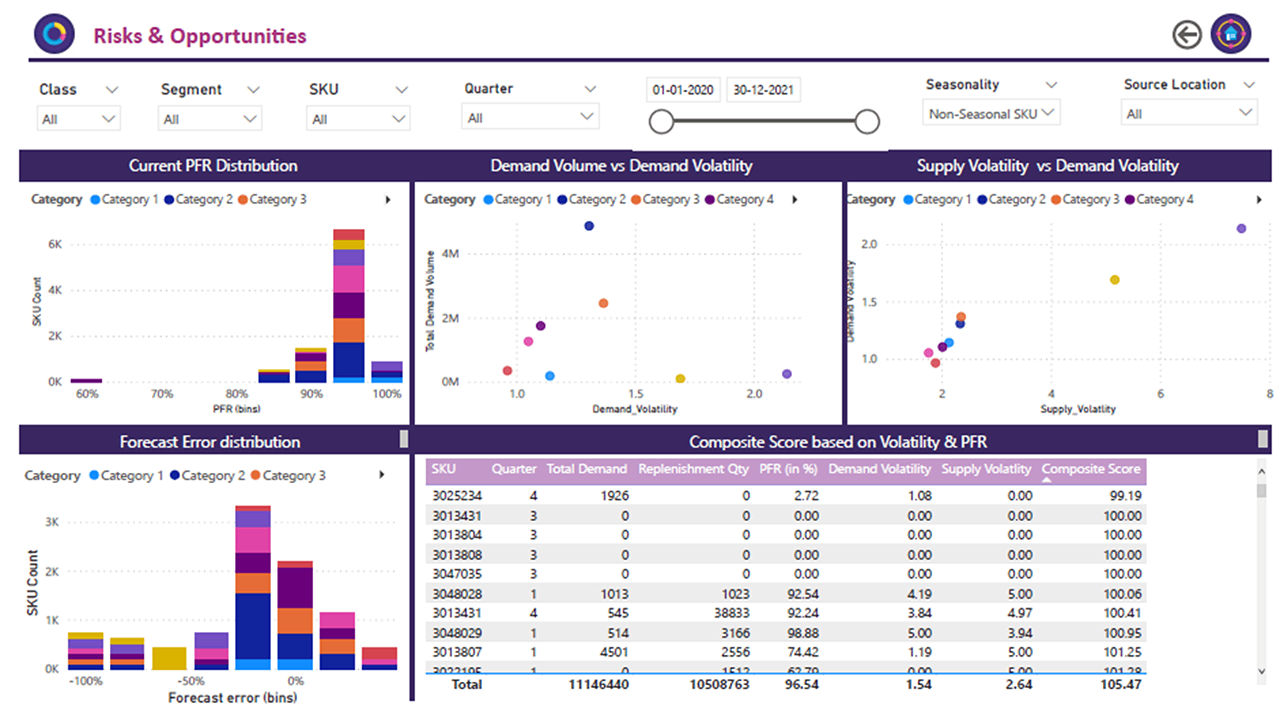Expand the SKU slicer header chevron

pos(401,89)
